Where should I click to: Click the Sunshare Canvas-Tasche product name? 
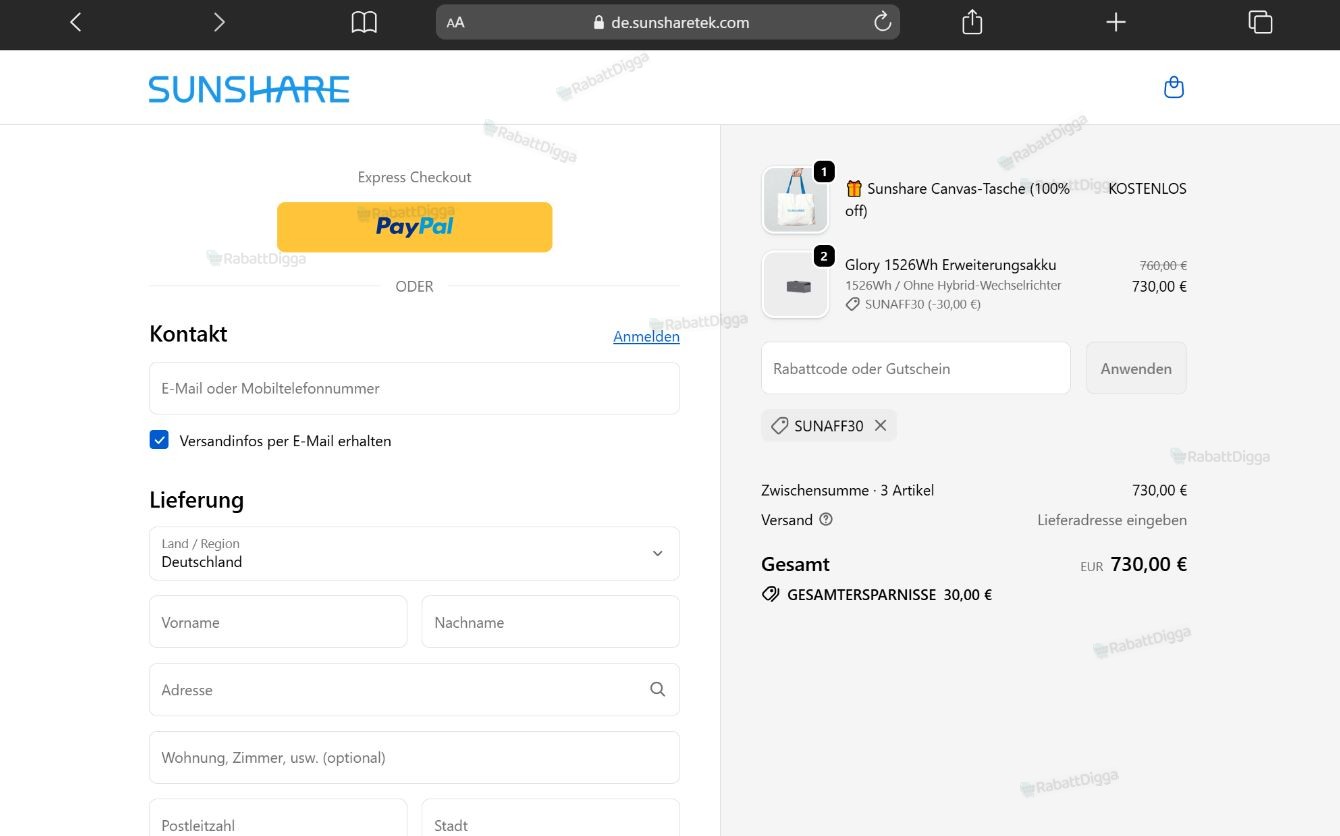coord(957,199)
